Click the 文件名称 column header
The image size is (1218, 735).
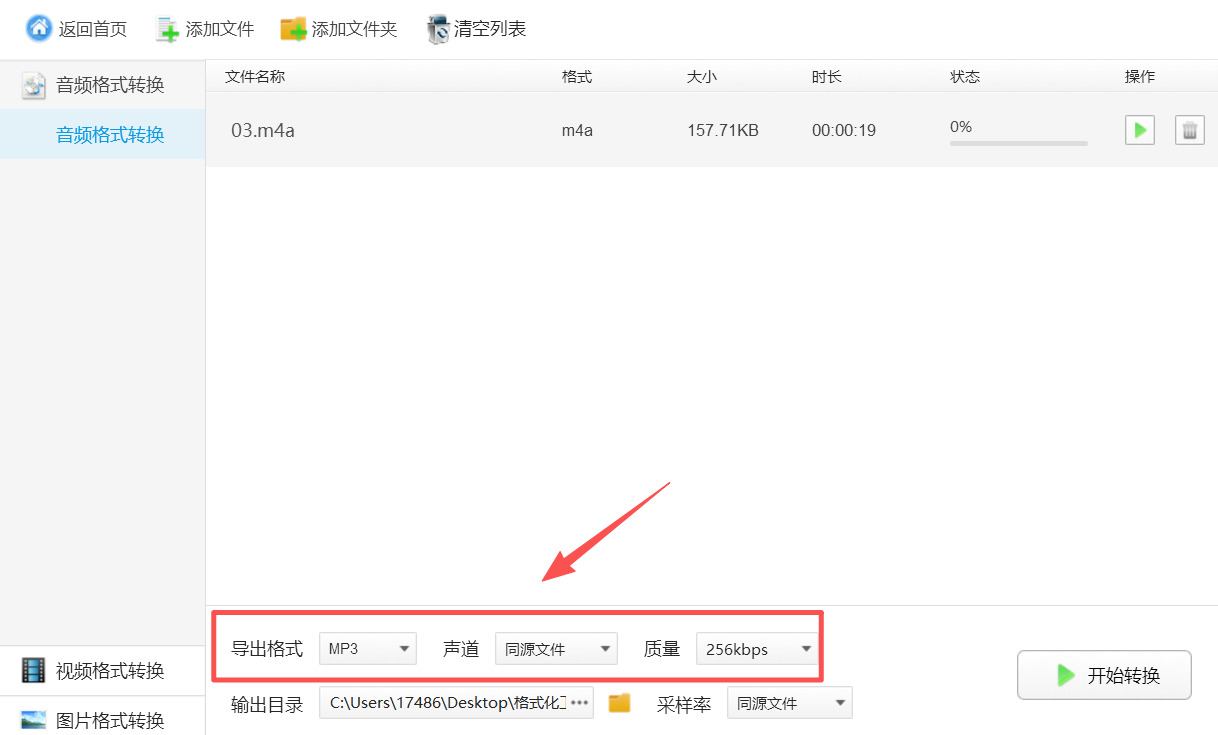[x=255, y=77]
